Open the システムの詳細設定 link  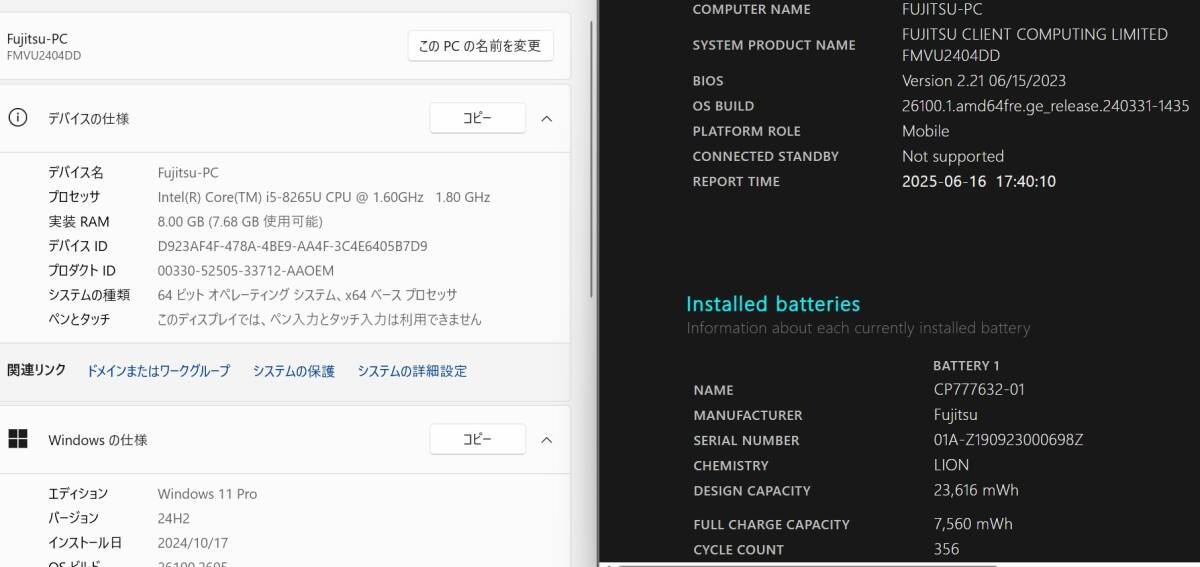(x=412, y=371)
